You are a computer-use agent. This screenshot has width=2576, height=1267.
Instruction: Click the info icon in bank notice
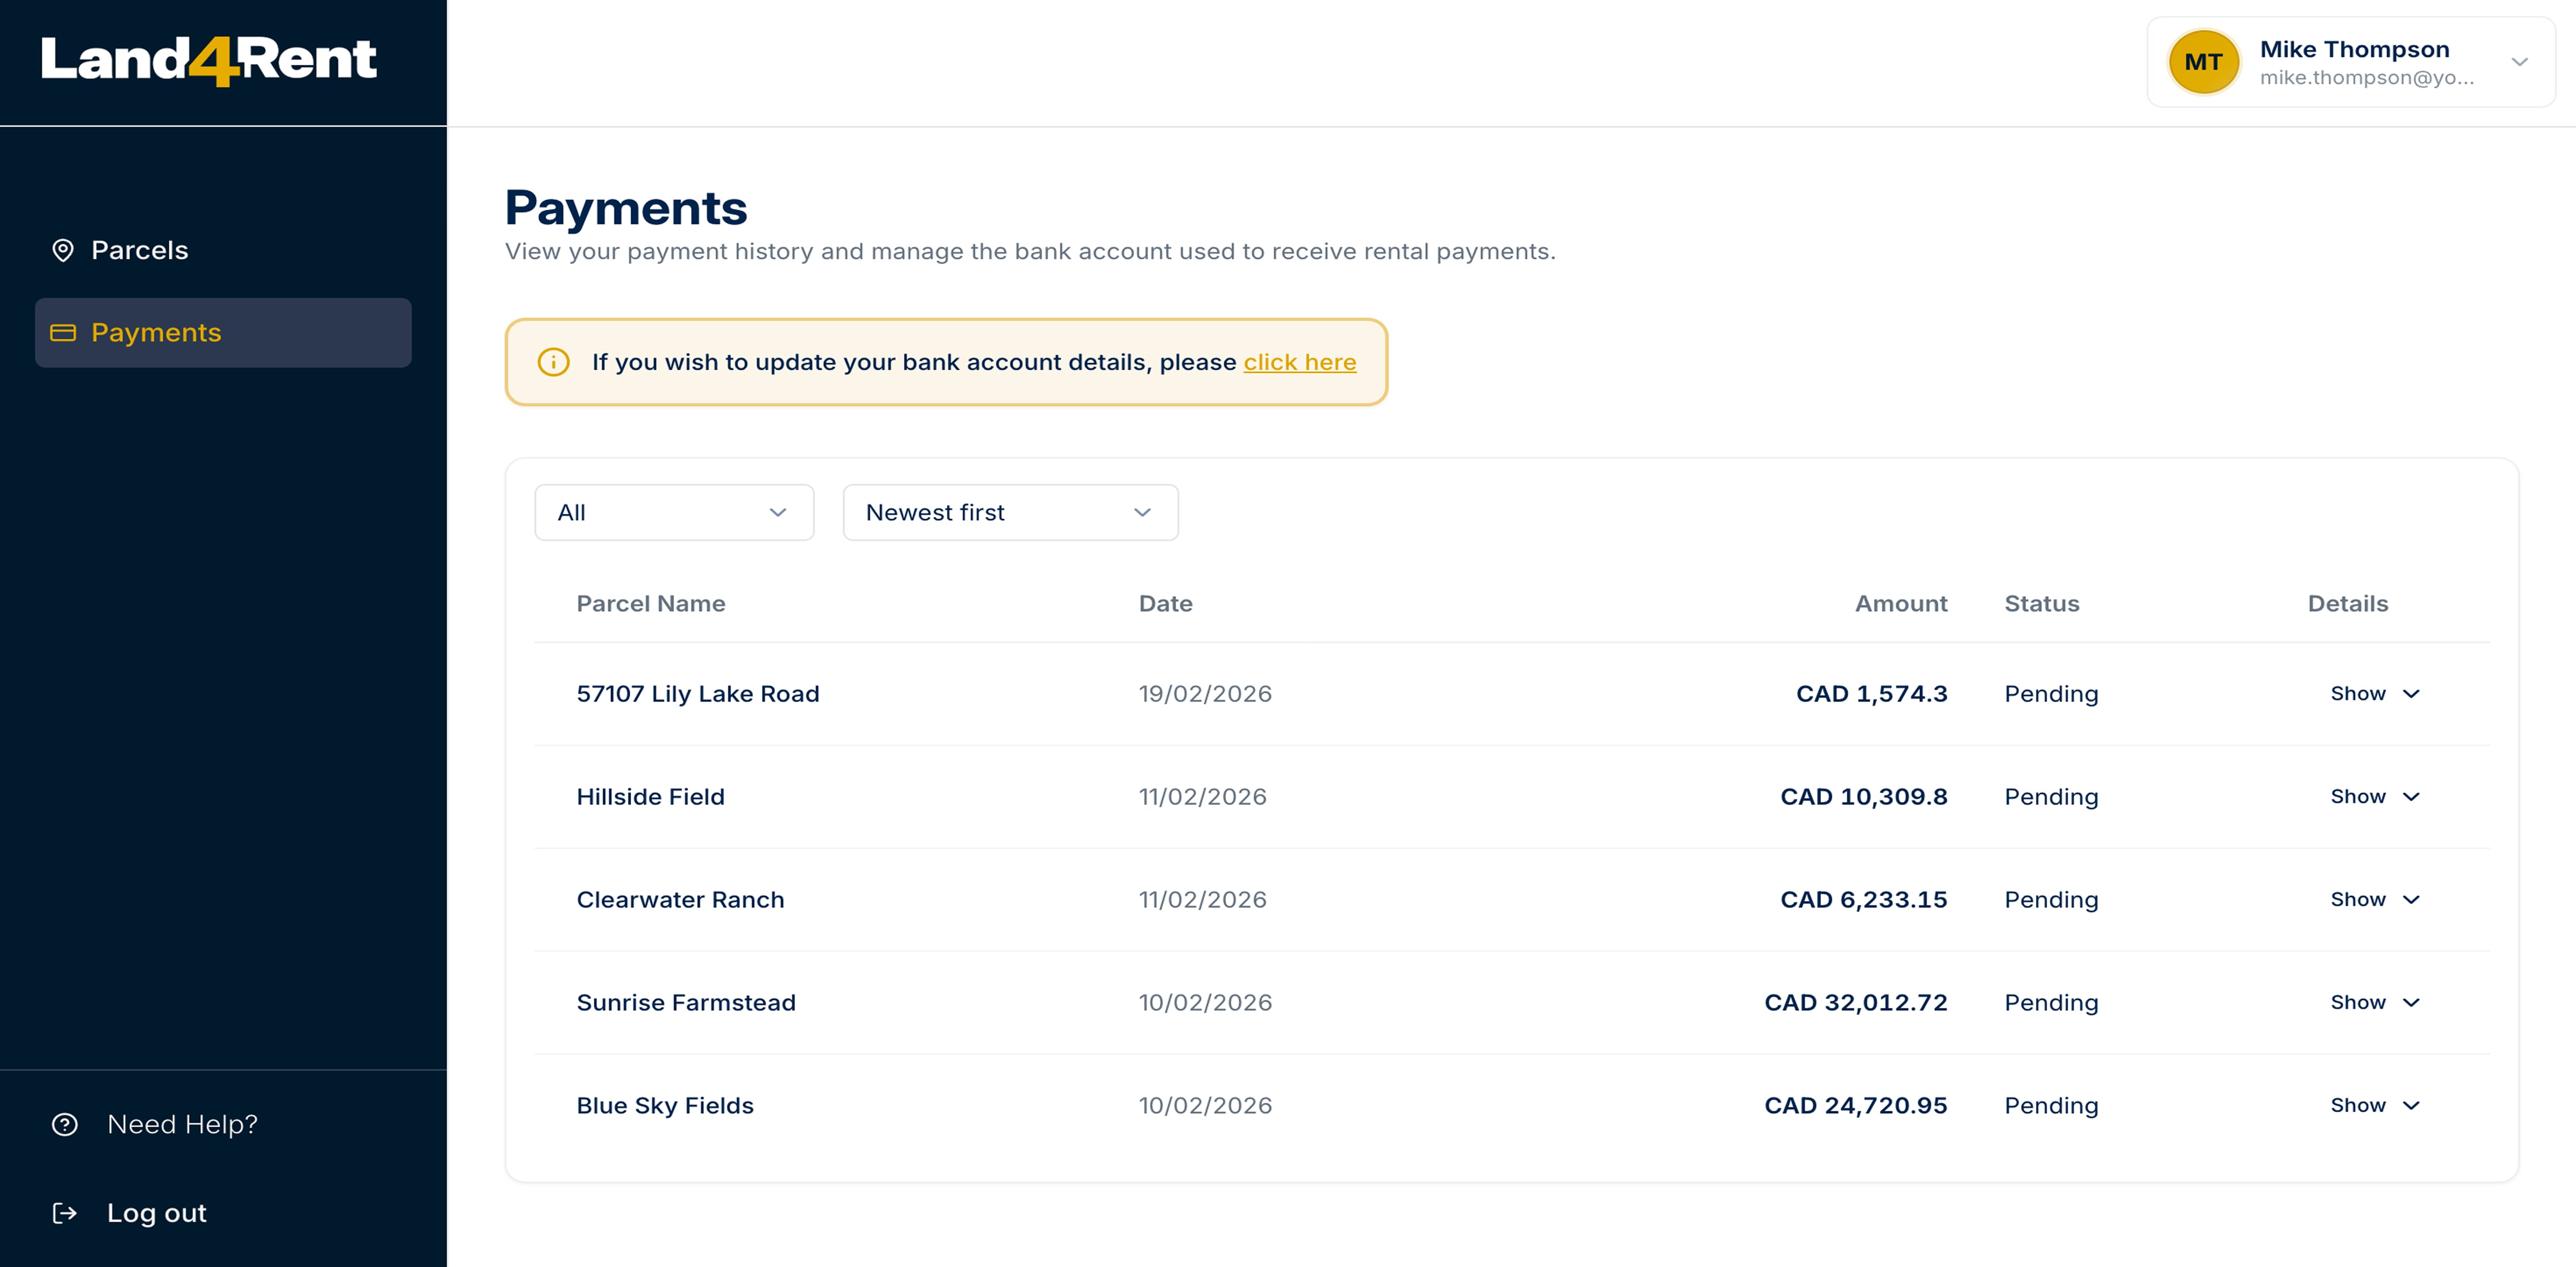point(553,362)
